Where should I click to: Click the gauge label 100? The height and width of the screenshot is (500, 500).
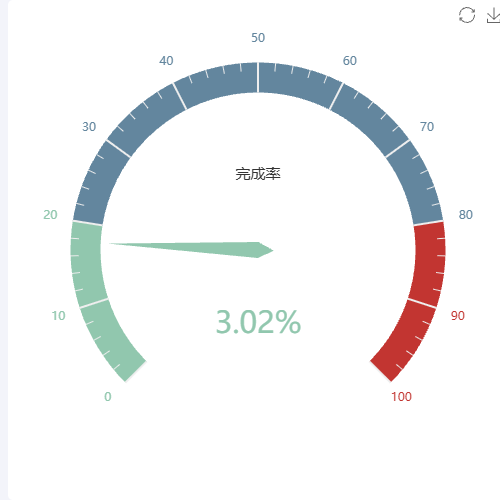pyautogui.click(x=401, y=397)
